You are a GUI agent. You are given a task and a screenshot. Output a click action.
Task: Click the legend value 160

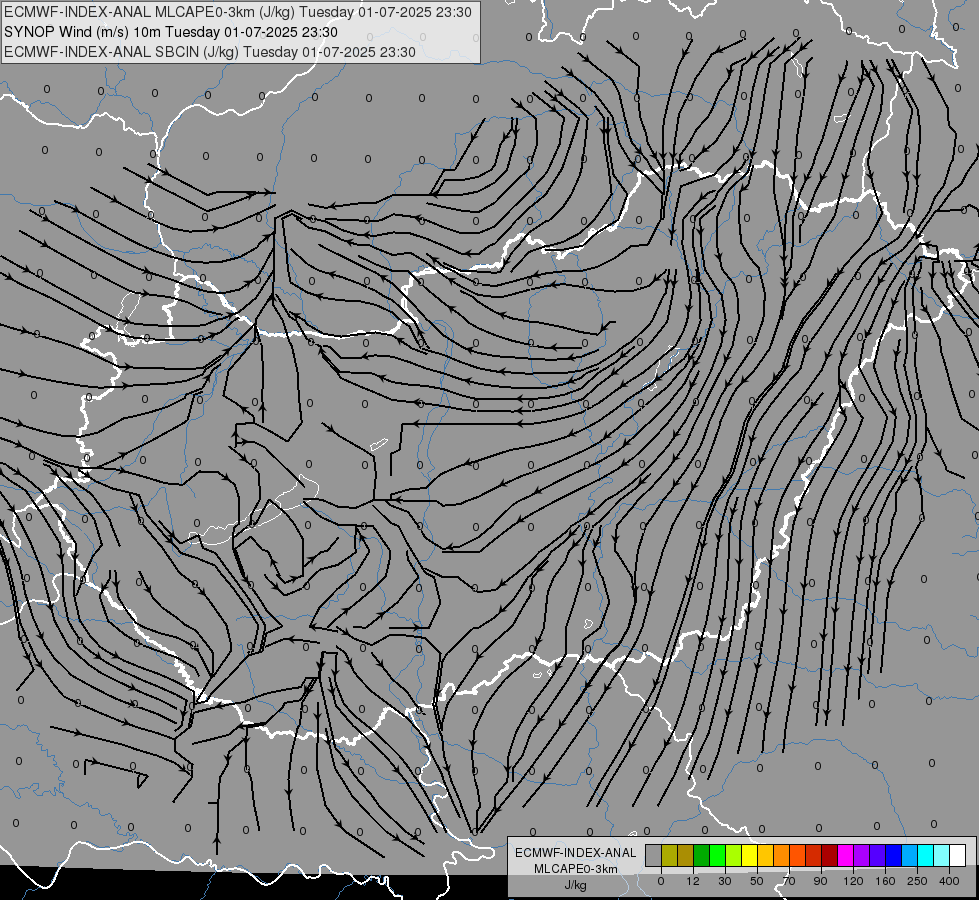(x=885, y=881)
